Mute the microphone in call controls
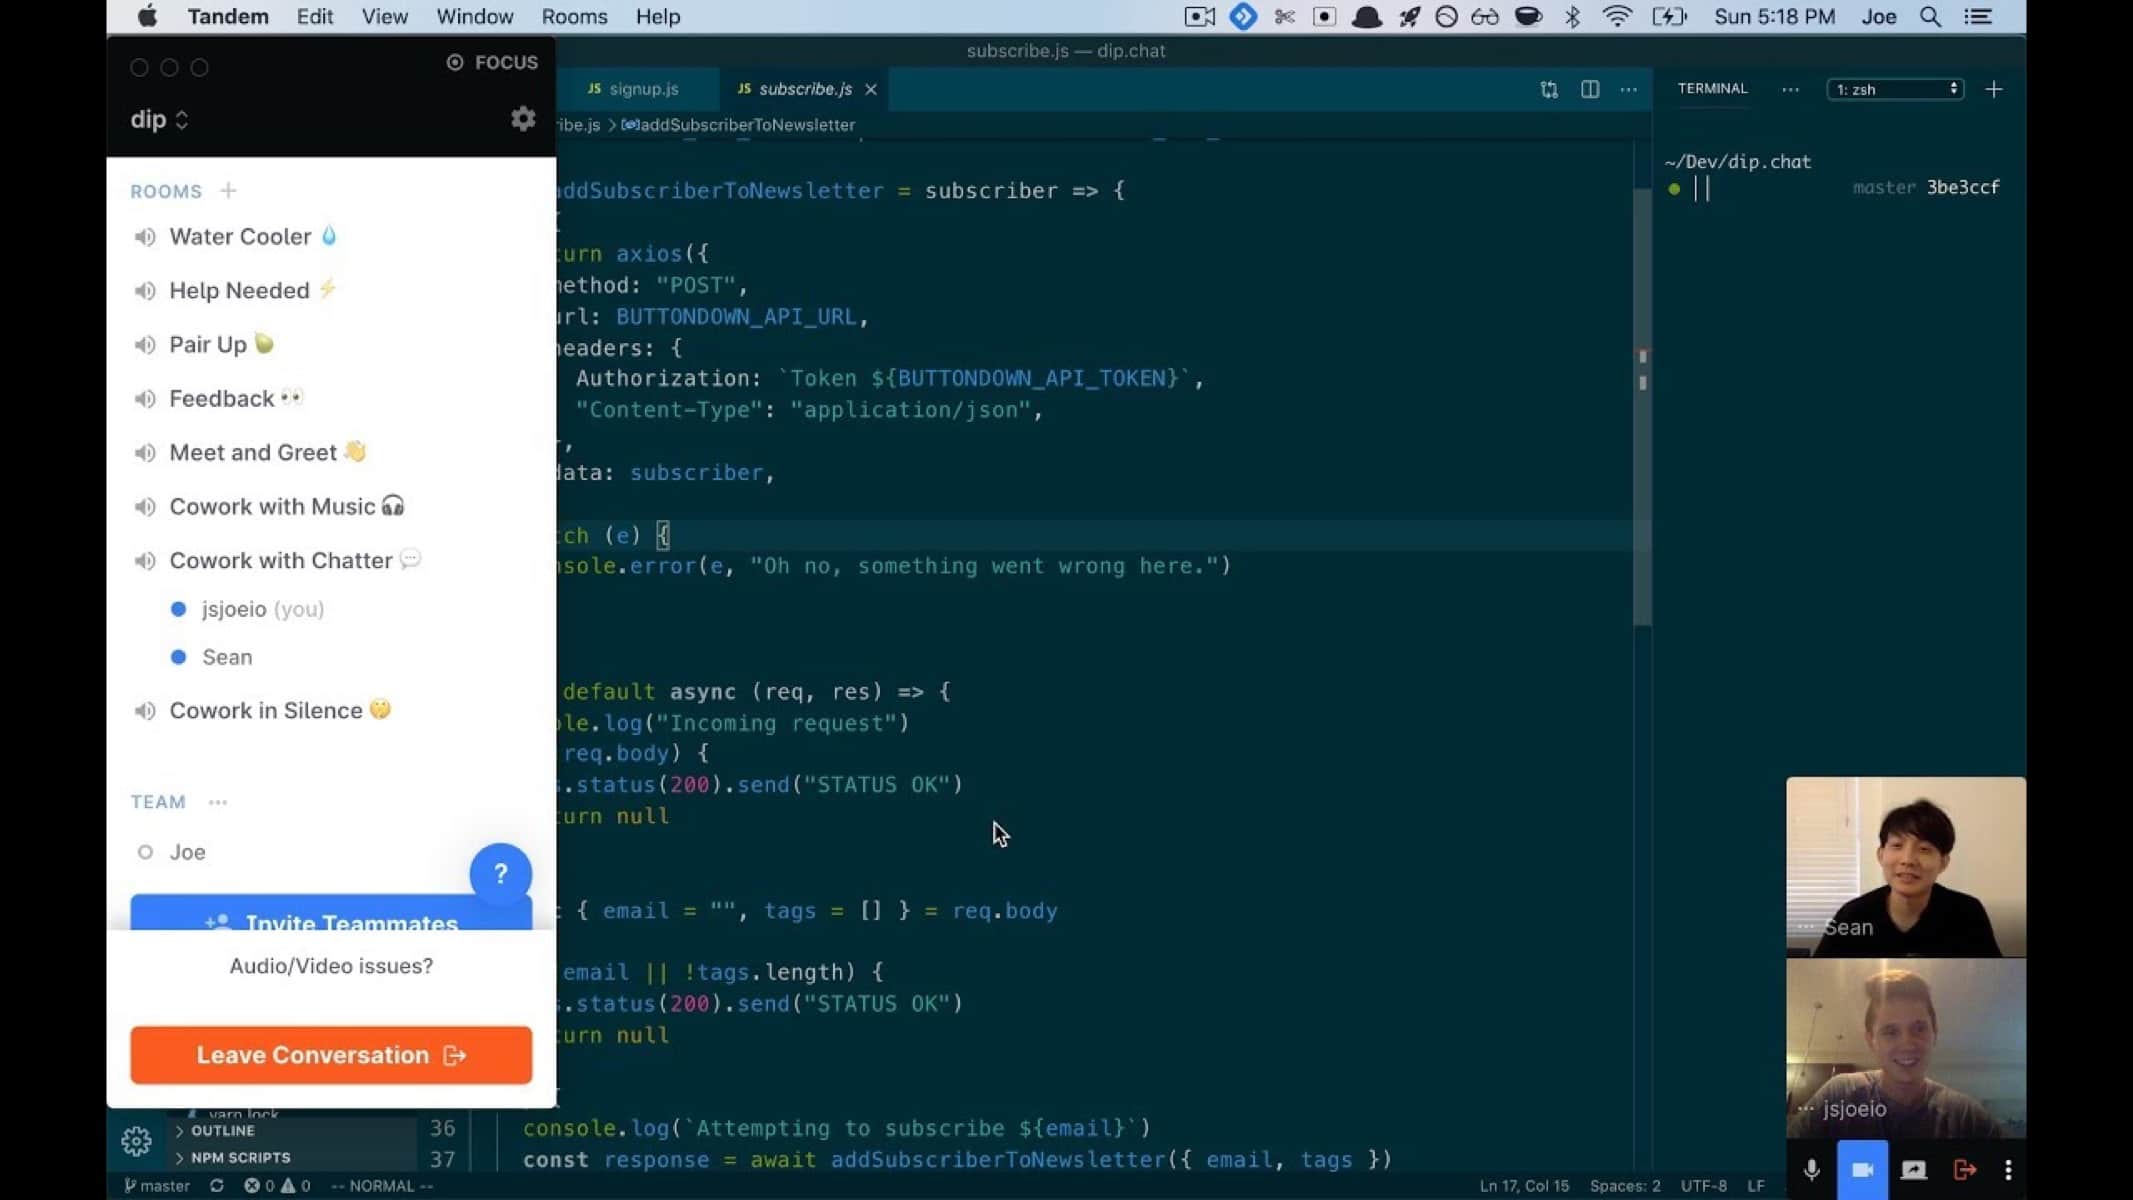The image size is (2133, 1200). click(x=1811, y=1169)
